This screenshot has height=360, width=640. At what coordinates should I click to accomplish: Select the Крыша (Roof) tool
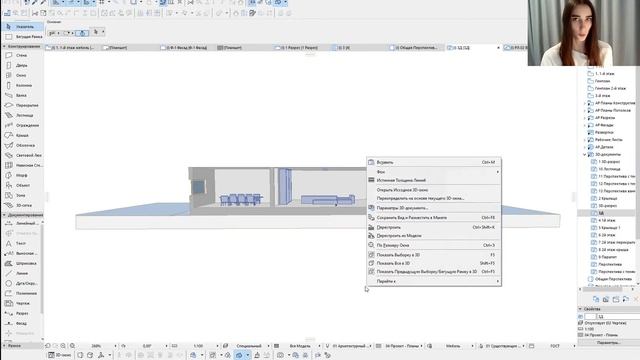click(22, 135)
